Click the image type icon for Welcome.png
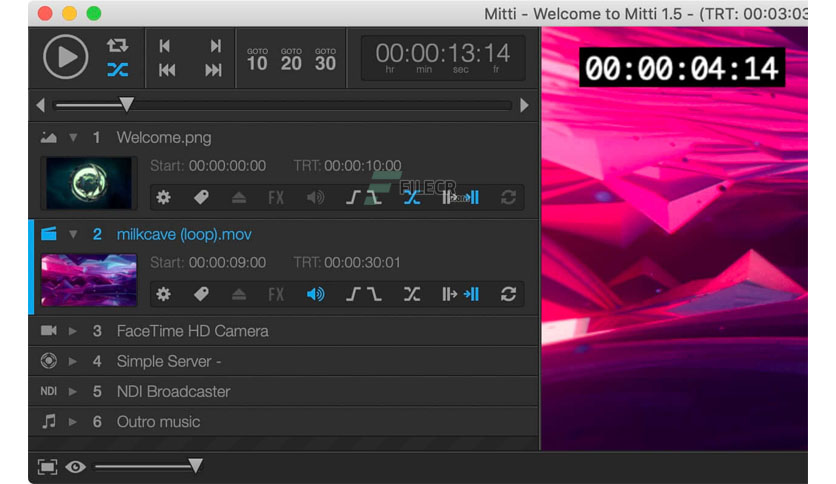The height and width of the screenshot is (484, 836). [49, 138]
